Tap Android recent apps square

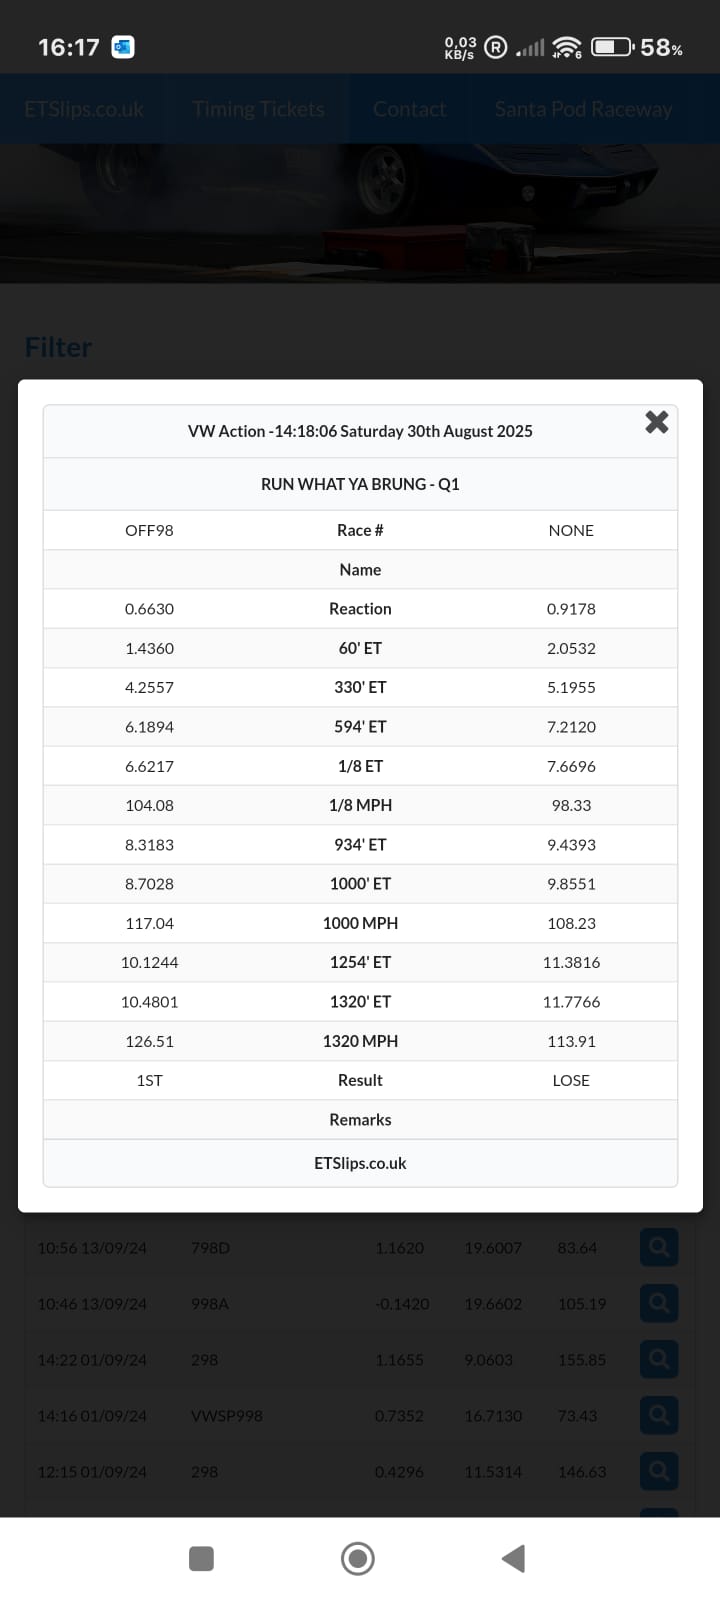[201, 1558]
